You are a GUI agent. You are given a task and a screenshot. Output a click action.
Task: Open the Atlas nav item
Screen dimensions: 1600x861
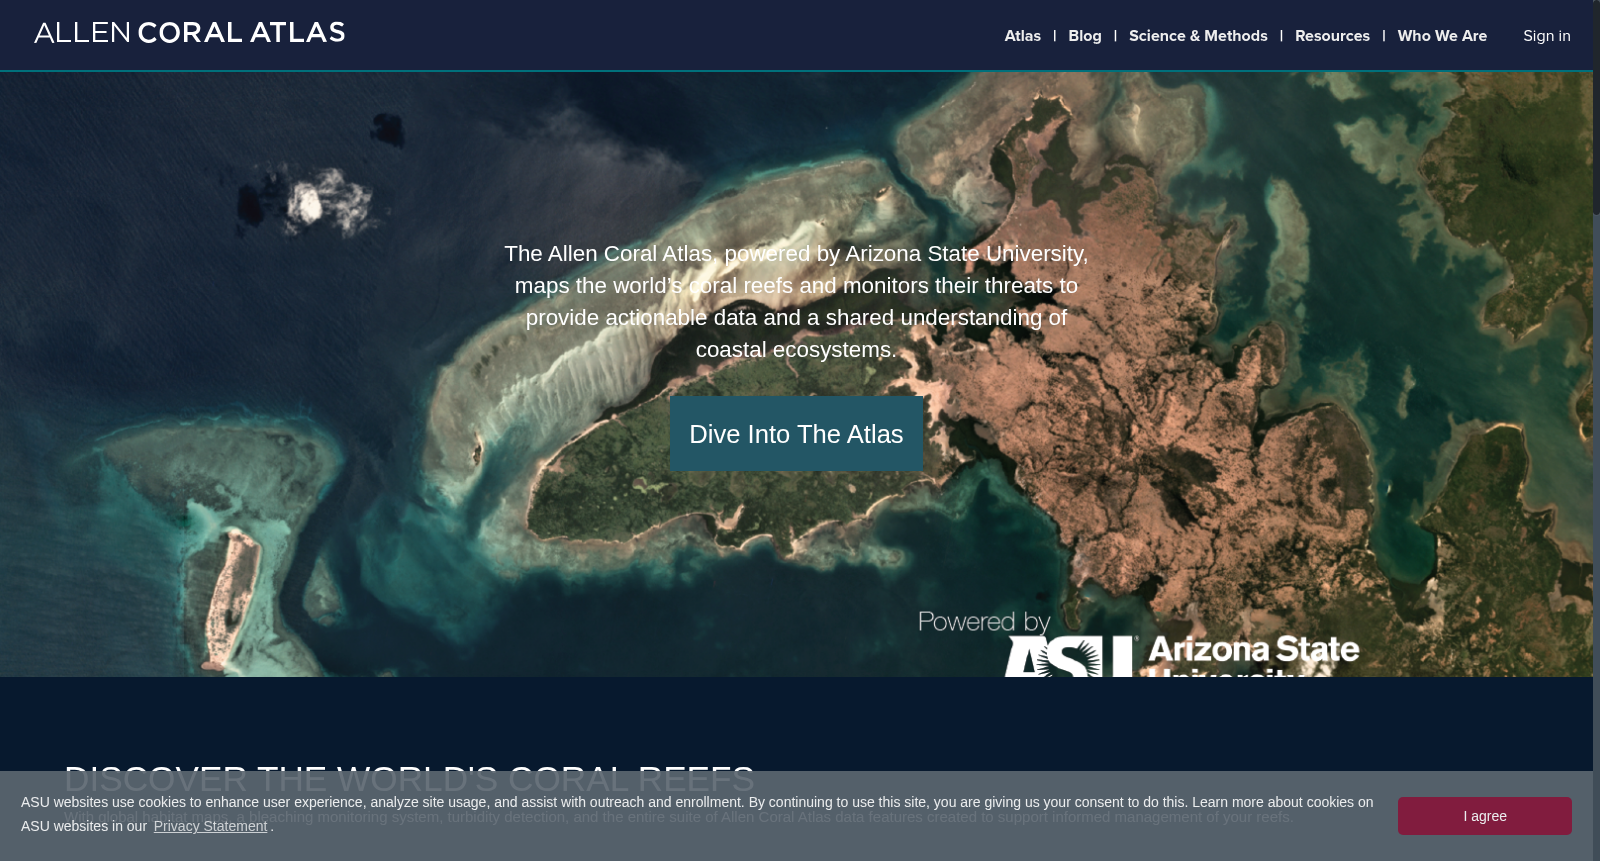tap(1022, 36)
